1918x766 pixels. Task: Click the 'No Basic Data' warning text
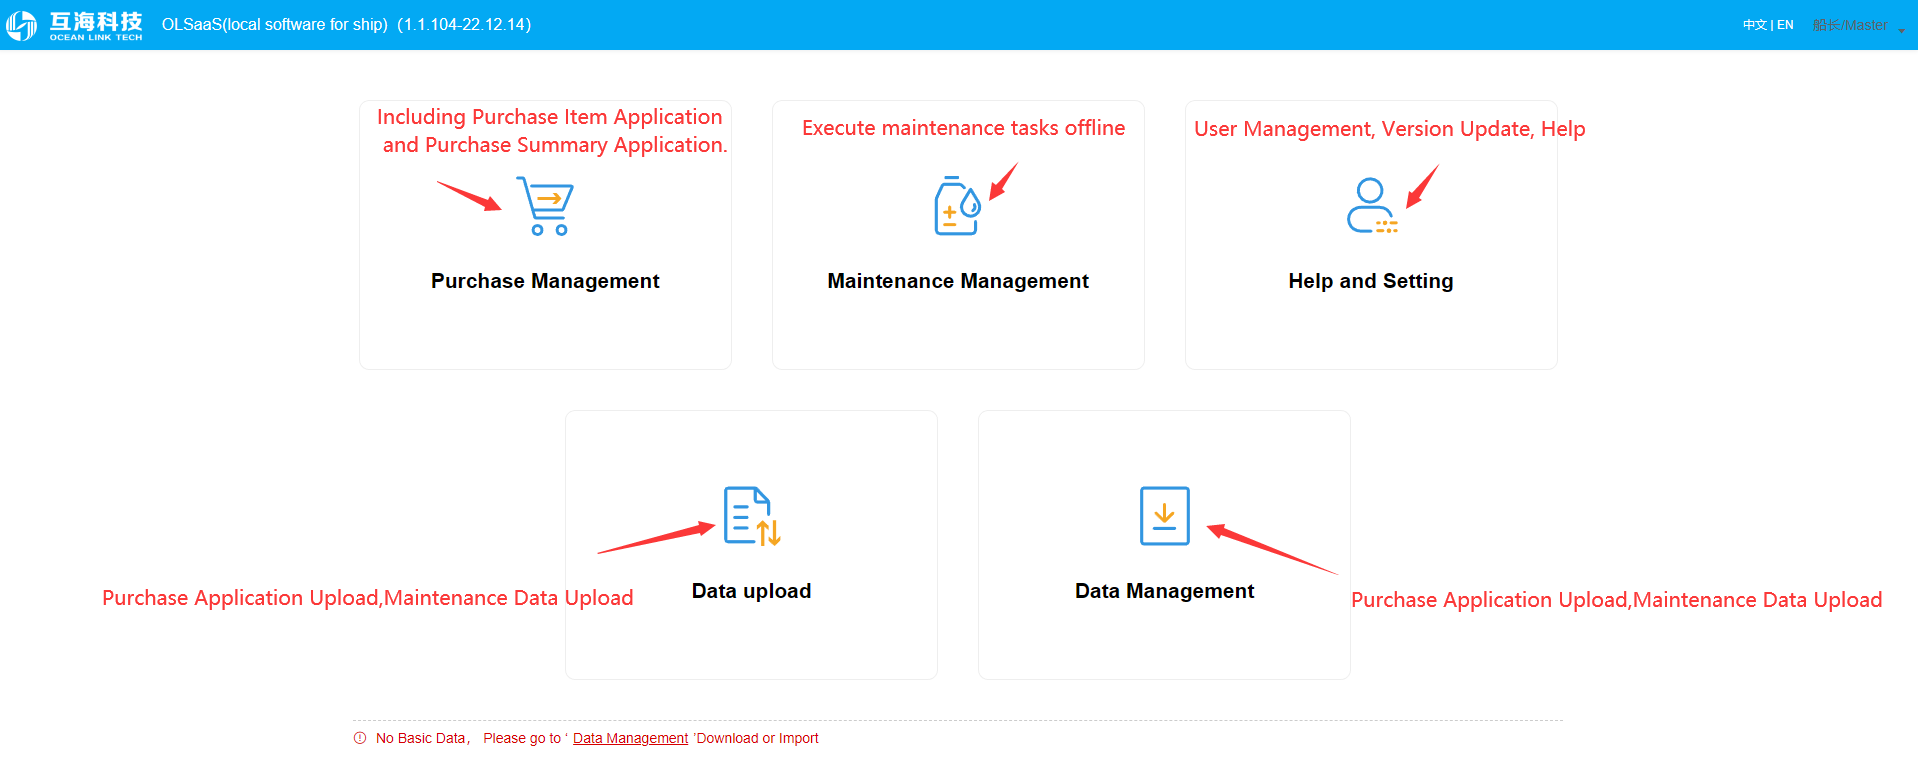tap(421, 738)
